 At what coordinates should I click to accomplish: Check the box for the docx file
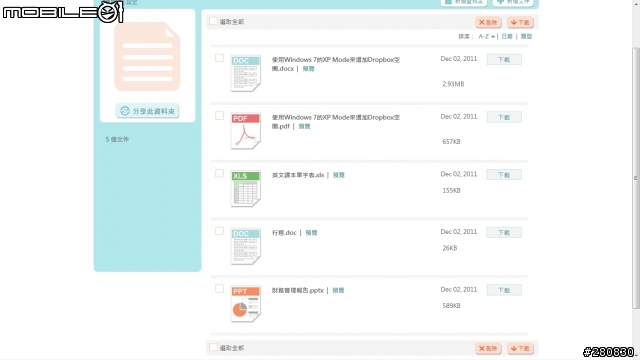tap(219, 58)
